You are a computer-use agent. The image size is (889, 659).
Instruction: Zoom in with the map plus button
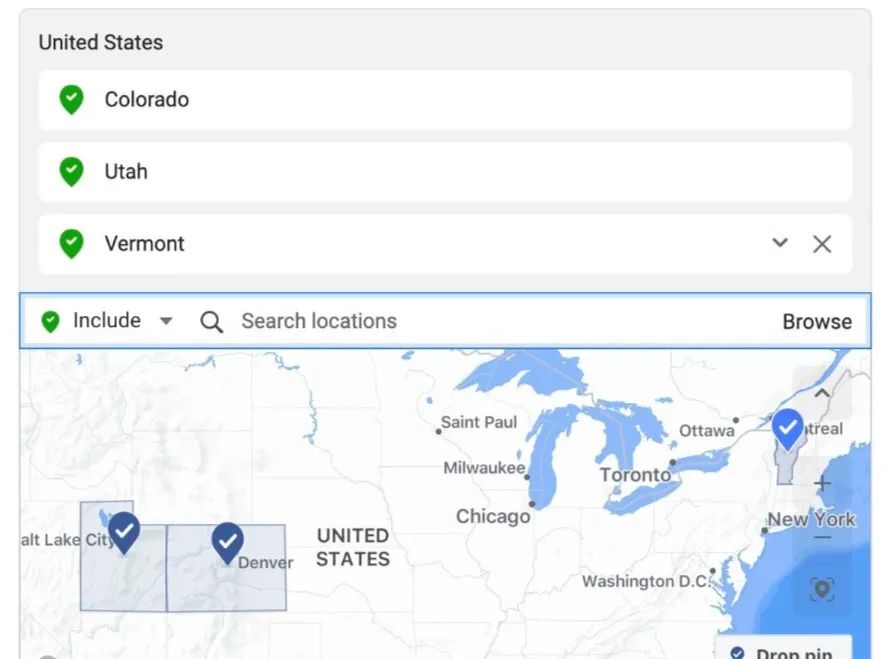(x=822, y=484)
